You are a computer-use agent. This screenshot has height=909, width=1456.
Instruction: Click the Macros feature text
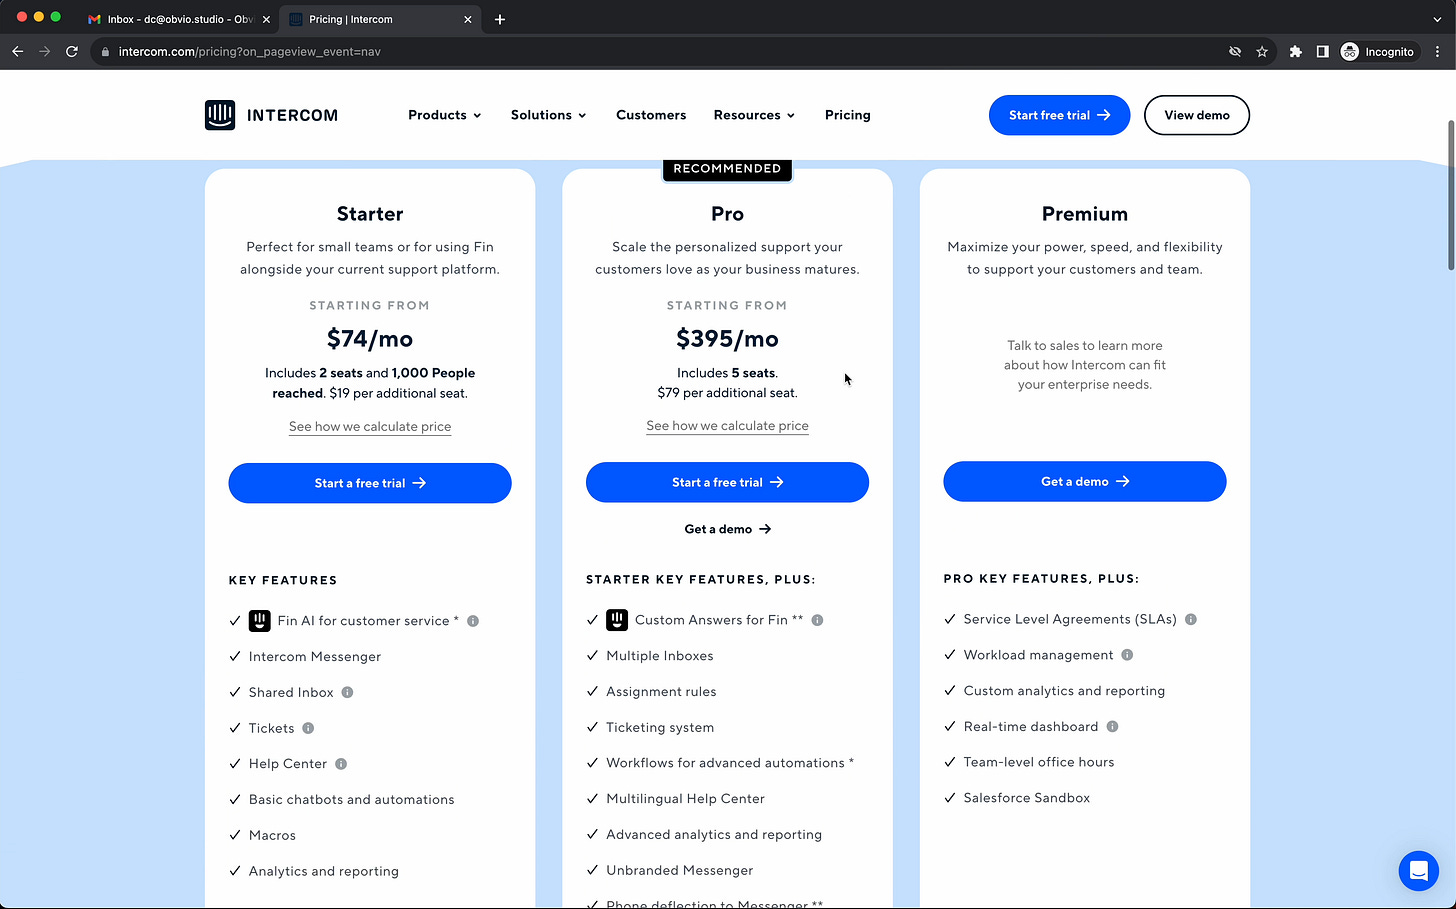272,835
